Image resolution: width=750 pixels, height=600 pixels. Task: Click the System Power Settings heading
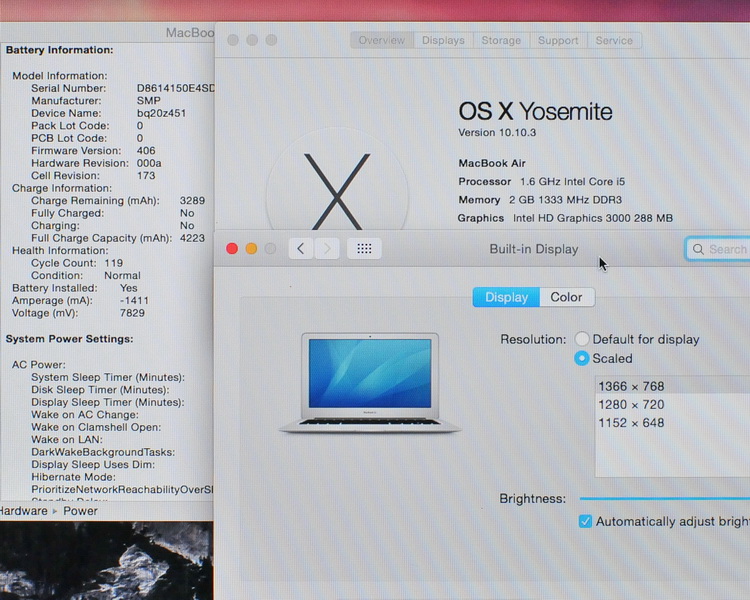click(x=69, y=339)
